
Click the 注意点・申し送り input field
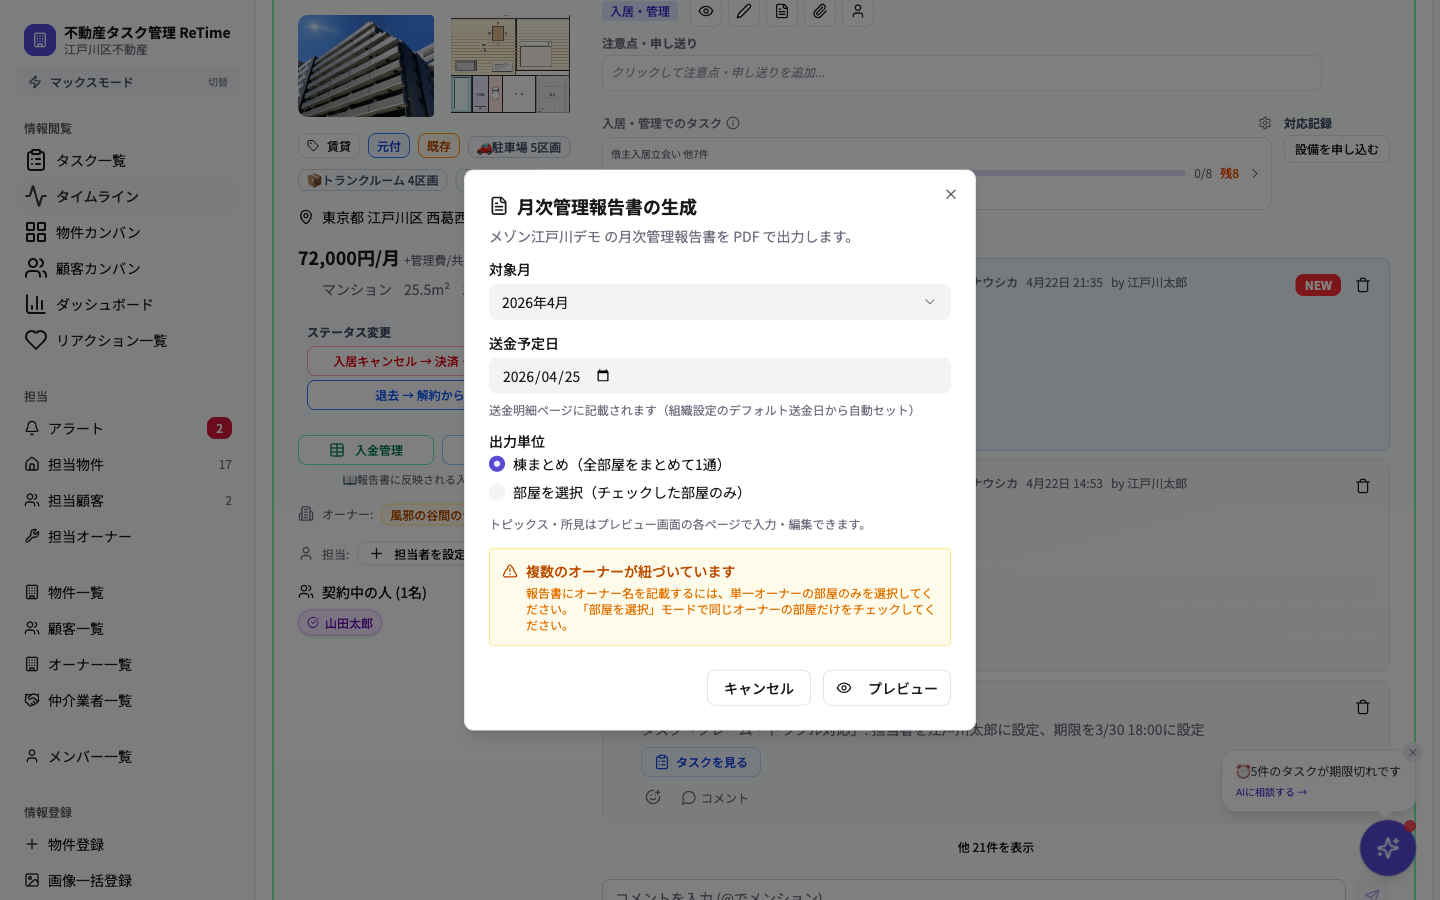point(962,73)
